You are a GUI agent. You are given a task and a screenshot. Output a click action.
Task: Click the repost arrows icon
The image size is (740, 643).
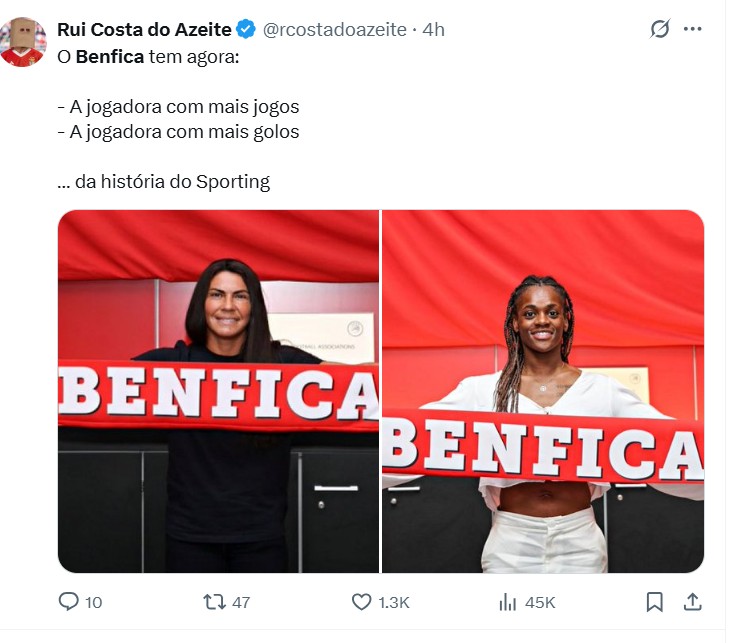click(215, 602)
